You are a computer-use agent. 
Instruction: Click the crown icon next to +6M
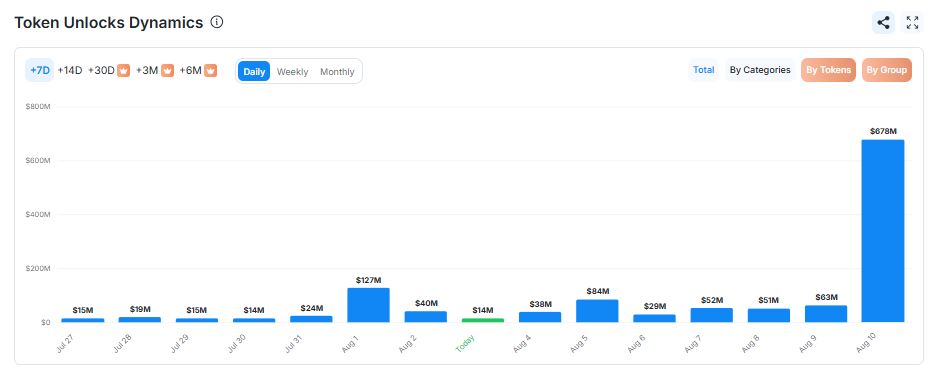tap(210, 70)
